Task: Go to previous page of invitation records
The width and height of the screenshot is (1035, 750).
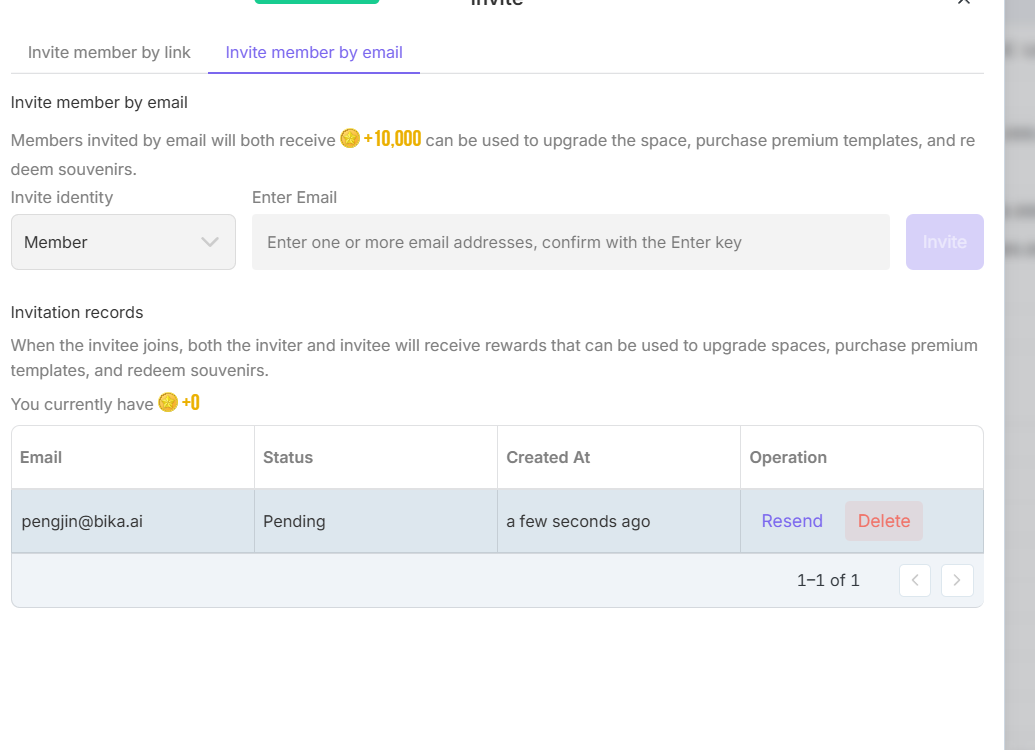Action: [x=915, y=580]
